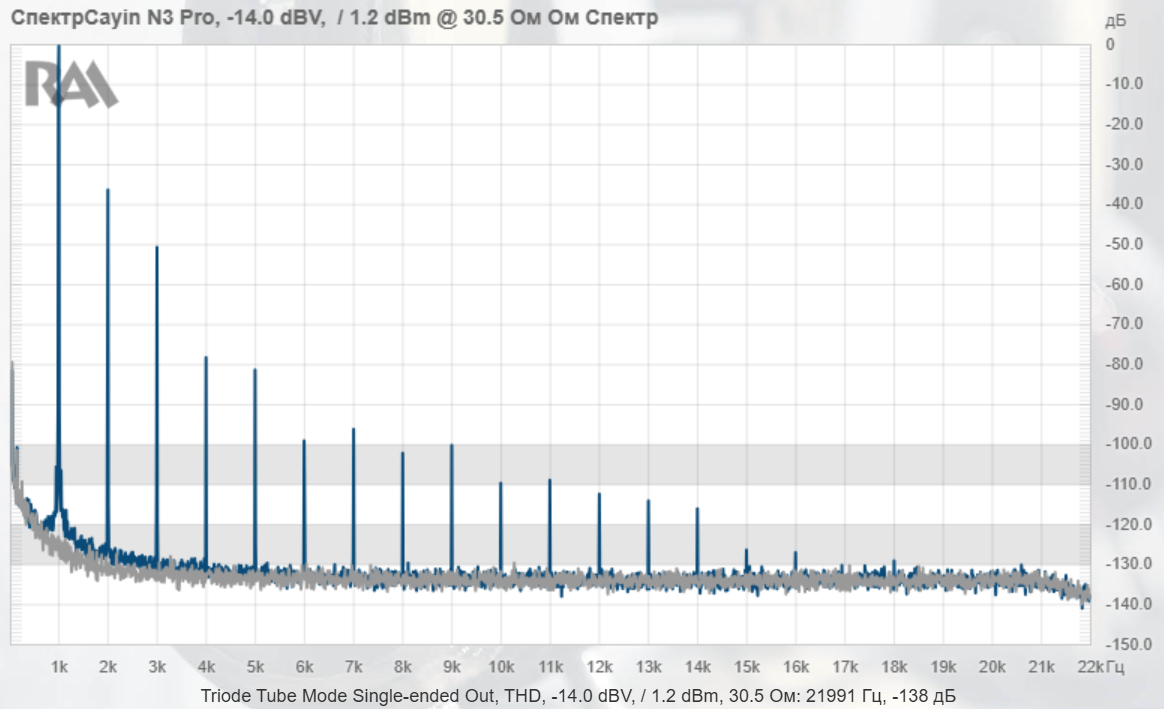
Task: Click the 2k frequency axis label
Action: 108,667
